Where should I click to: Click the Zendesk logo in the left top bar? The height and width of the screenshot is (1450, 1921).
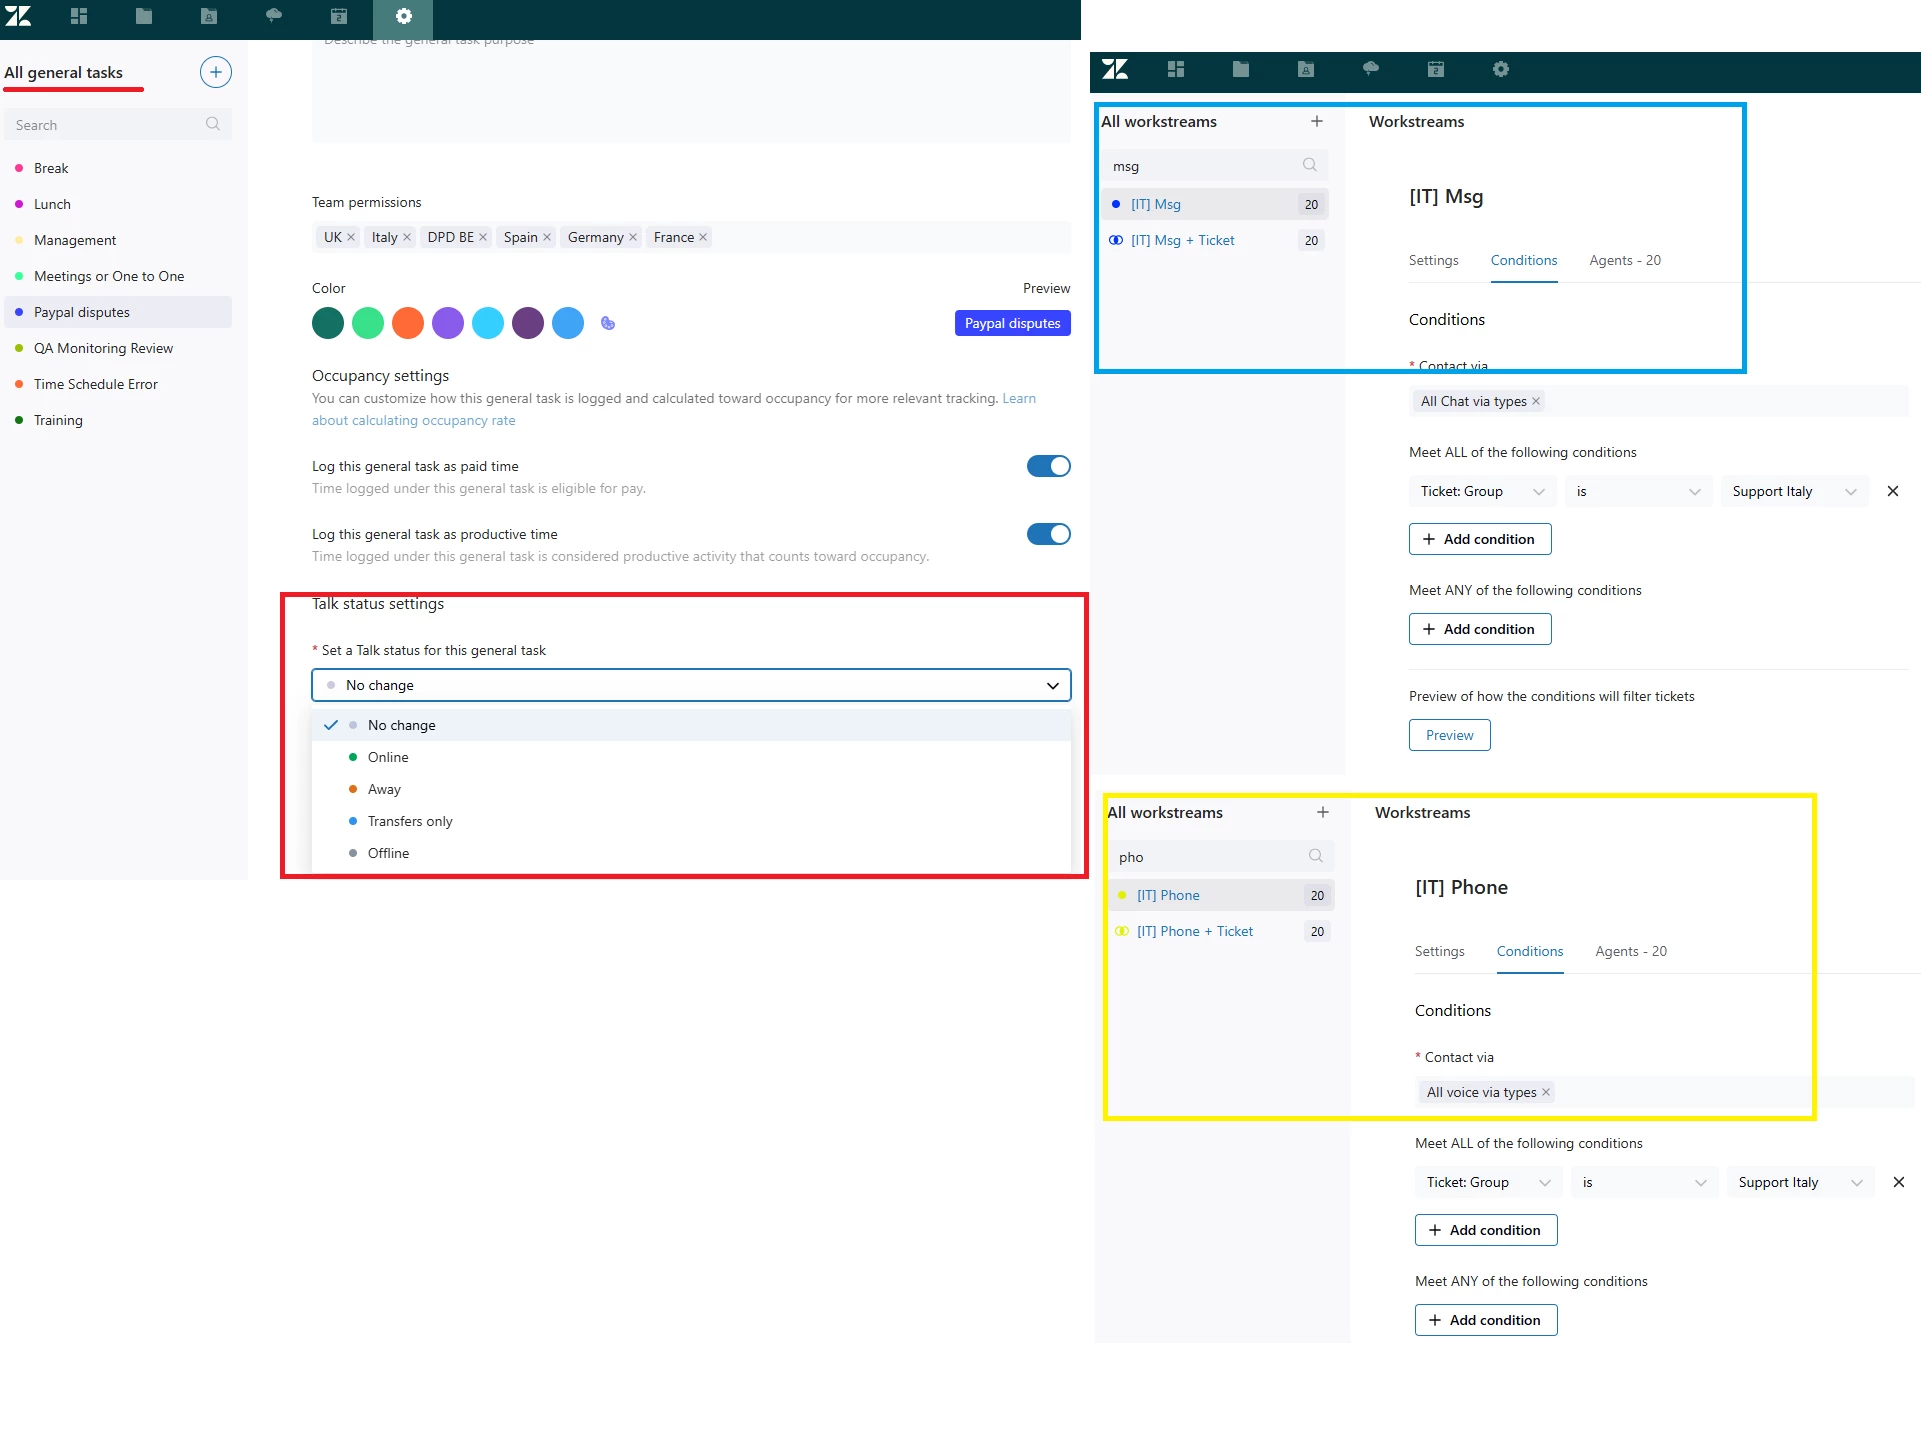click(18, 16)
